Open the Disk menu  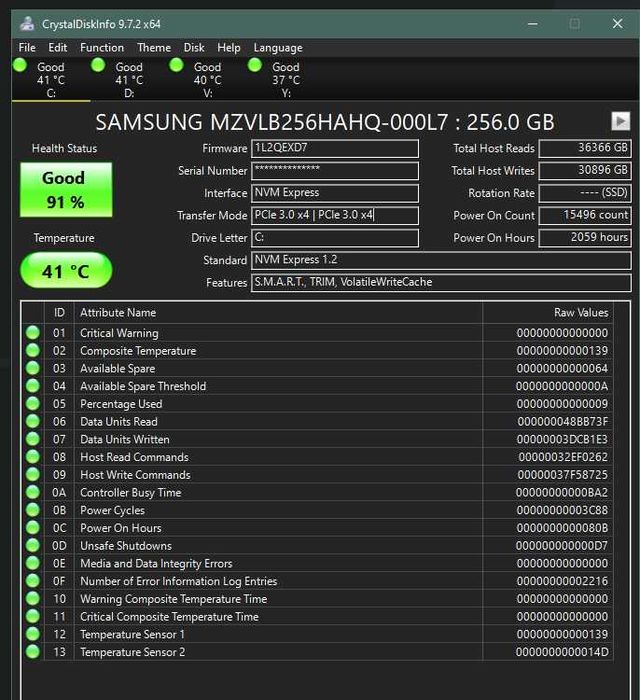point(194,47)
